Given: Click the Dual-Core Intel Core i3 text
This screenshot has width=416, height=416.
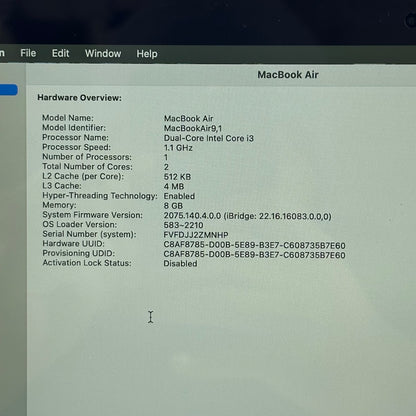Looking at the screenshot, I should coord(209,138).
